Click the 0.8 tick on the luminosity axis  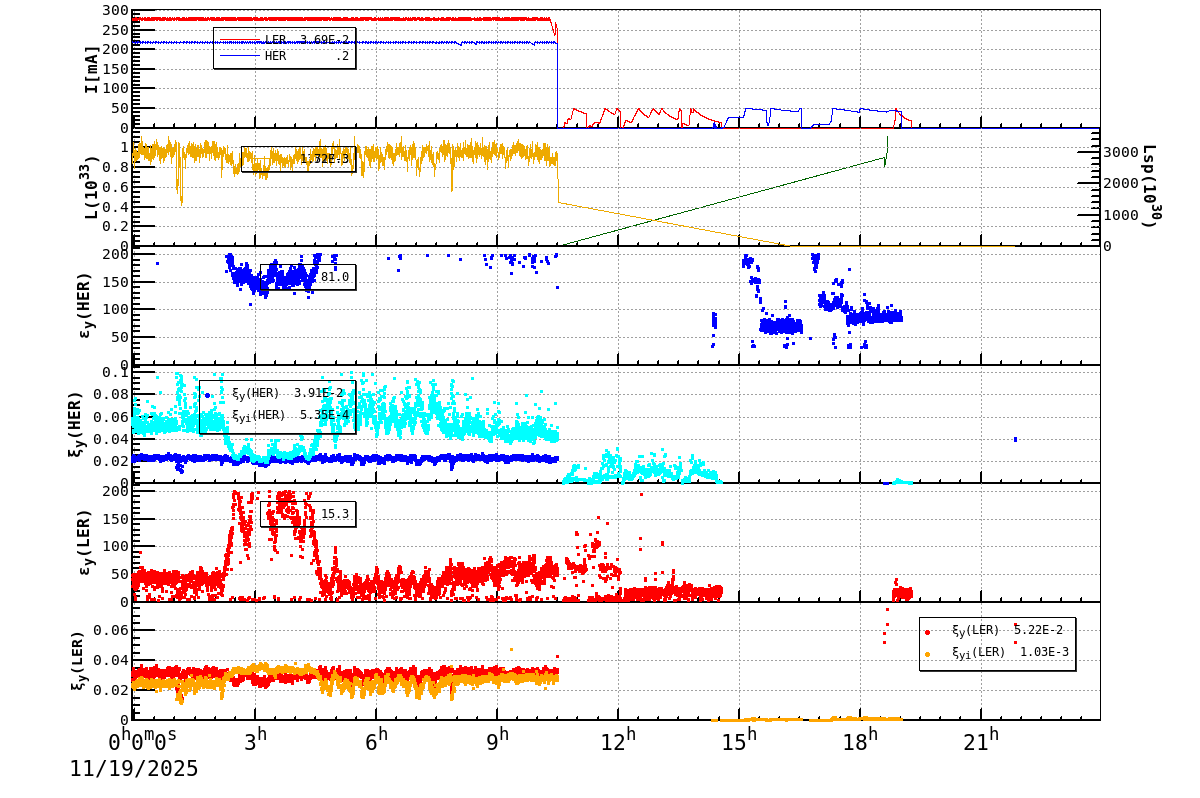point(115,167)
